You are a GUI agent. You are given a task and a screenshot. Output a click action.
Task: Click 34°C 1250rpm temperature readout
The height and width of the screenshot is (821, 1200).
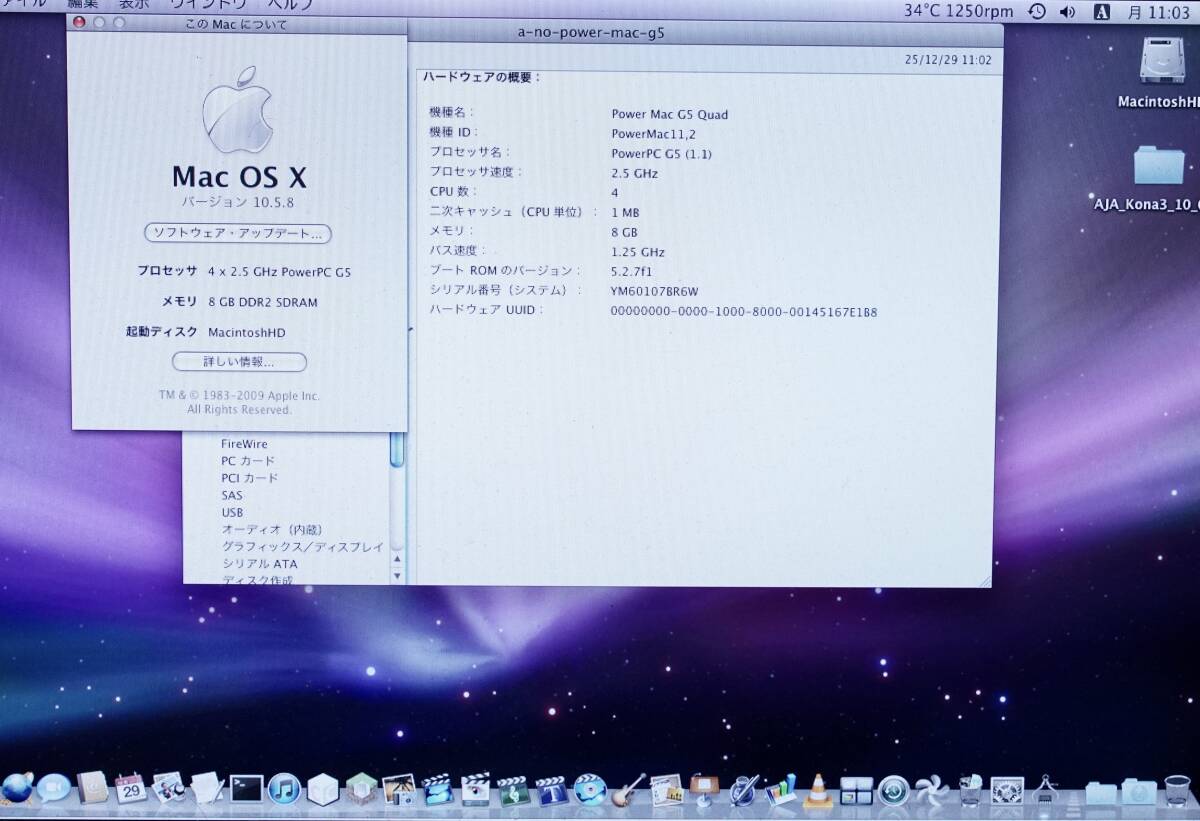coord(958,11)
